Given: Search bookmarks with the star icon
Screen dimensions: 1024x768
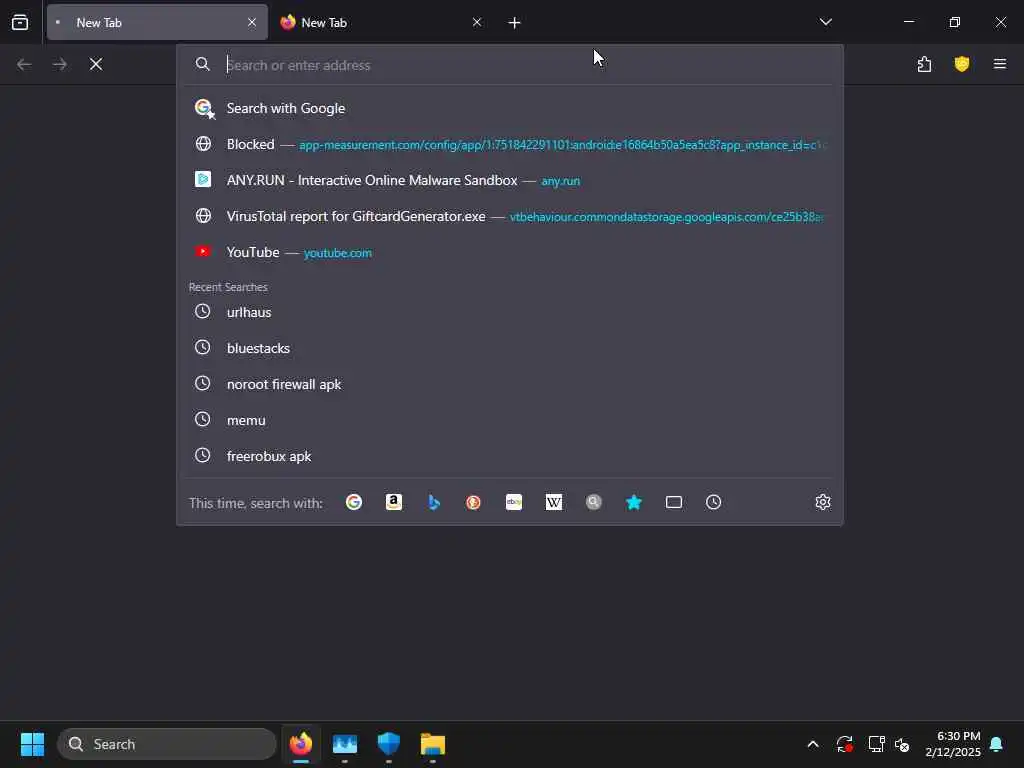Looking at the screenshot, I should click(x=633, y=502).
